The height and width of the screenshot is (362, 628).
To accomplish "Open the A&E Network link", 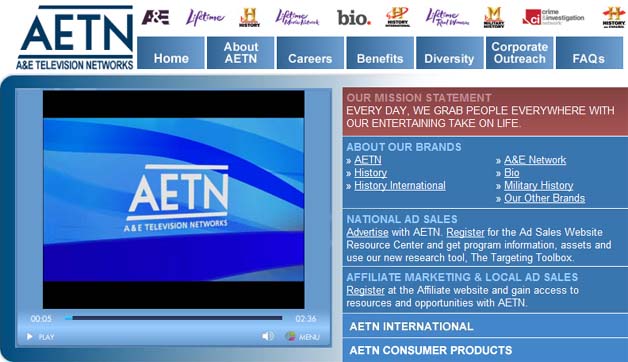I will [535, 160].
